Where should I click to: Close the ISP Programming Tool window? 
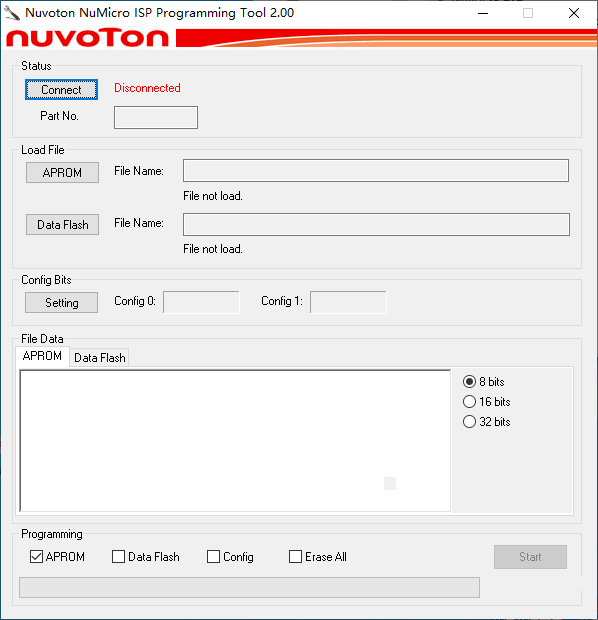pos(574,13)
